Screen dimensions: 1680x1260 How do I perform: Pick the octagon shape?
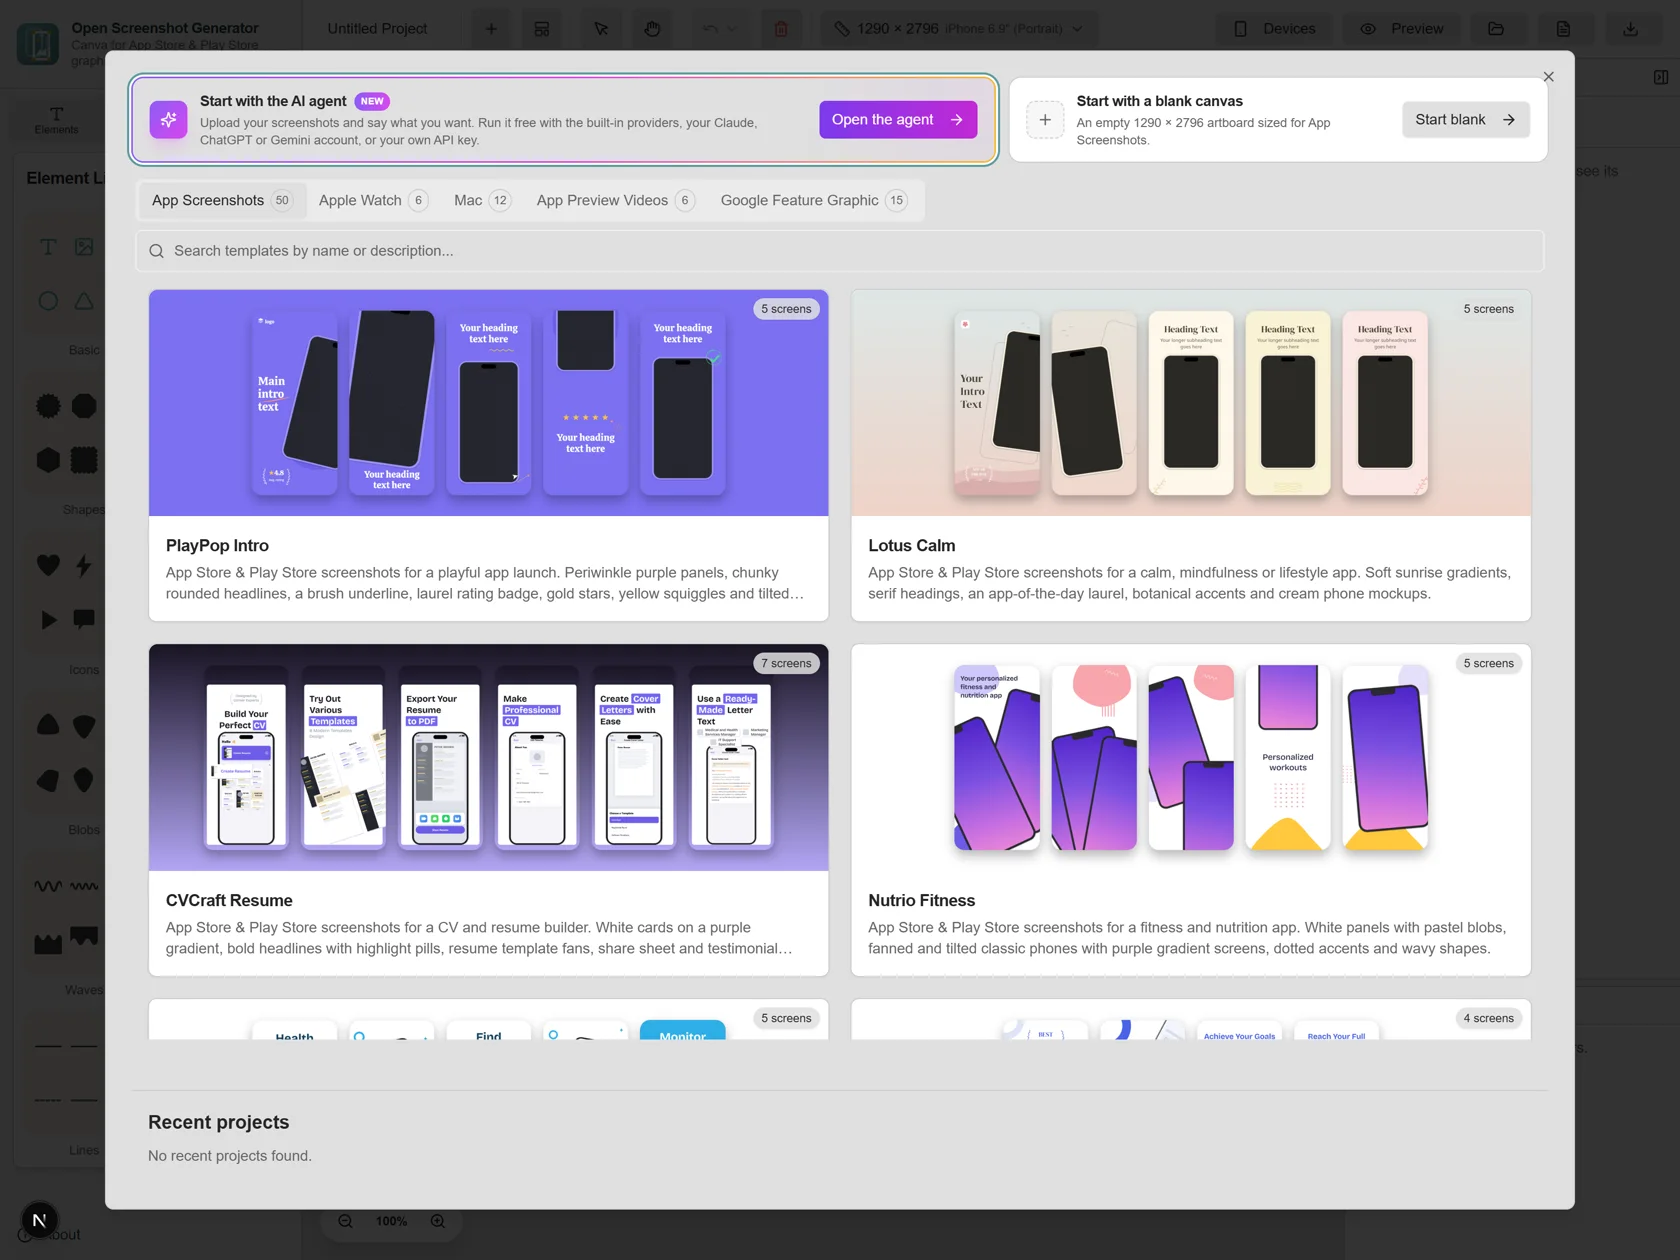coord(84,406)
